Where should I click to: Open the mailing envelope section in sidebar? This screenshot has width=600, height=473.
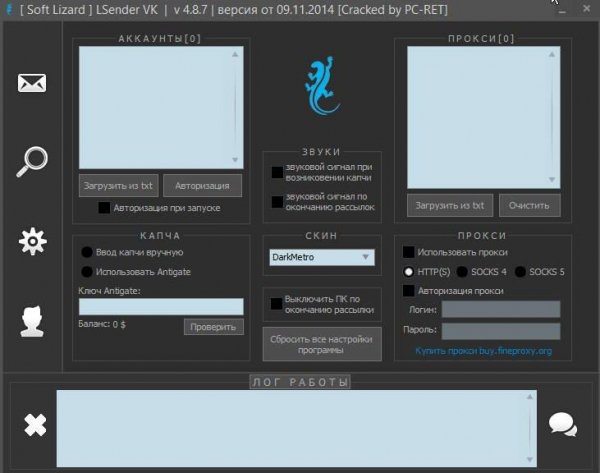pos(32,83)
